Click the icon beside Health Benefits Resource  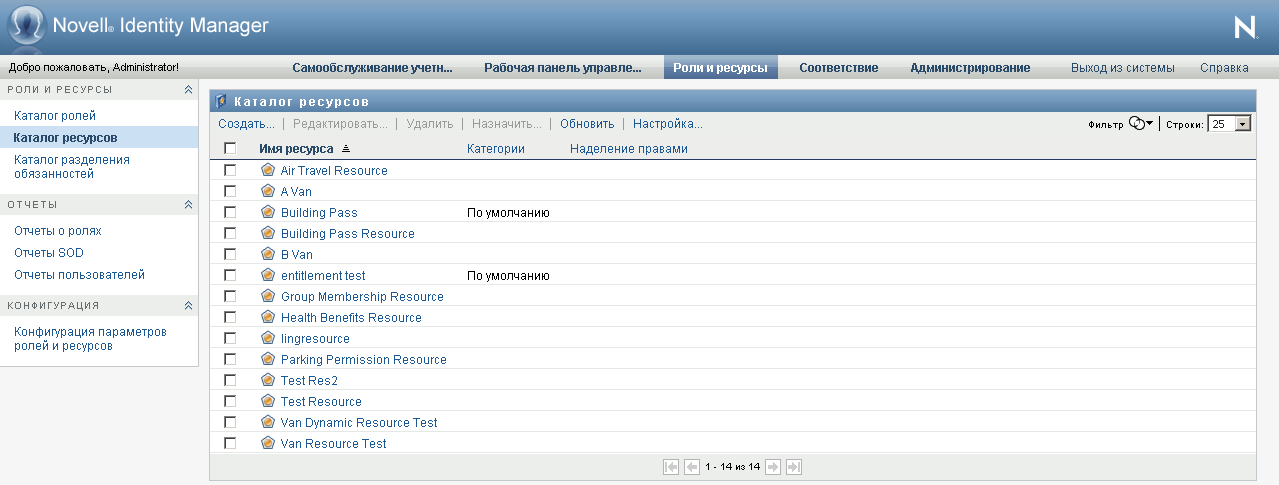267,317
